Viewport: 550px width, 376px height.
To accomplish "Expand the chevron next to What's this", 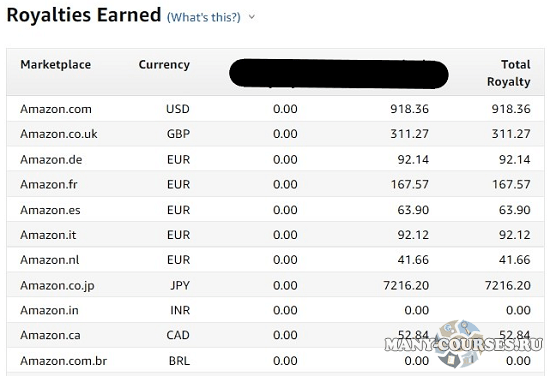I will pyautogui.click(x=251, y=16).
